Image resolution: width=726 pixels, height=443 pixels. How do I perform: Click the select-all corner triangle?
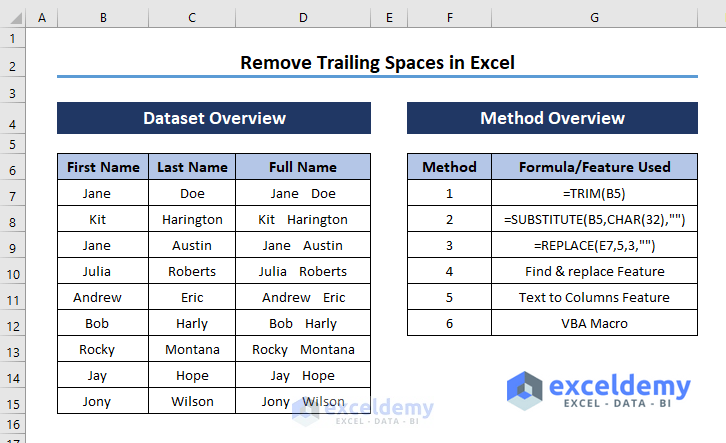13,18
